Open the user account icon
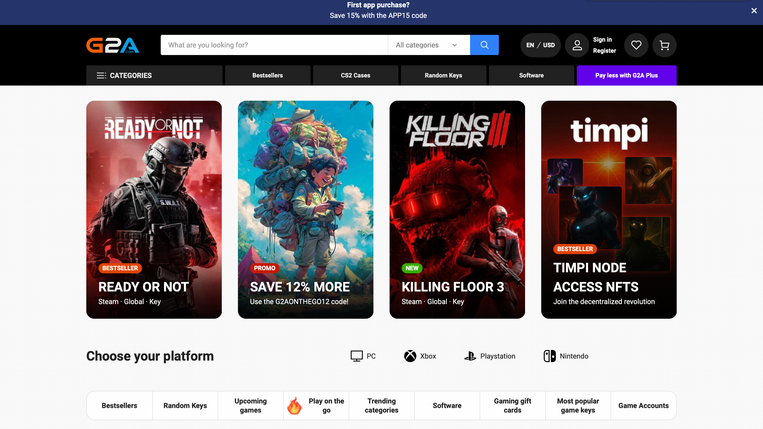 (577, 45)
